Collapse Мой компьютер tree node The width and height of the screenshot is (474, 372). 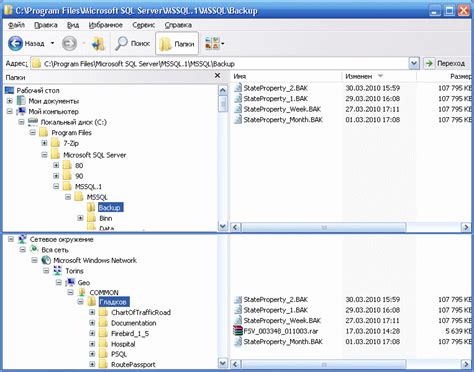tap(9, 111)
